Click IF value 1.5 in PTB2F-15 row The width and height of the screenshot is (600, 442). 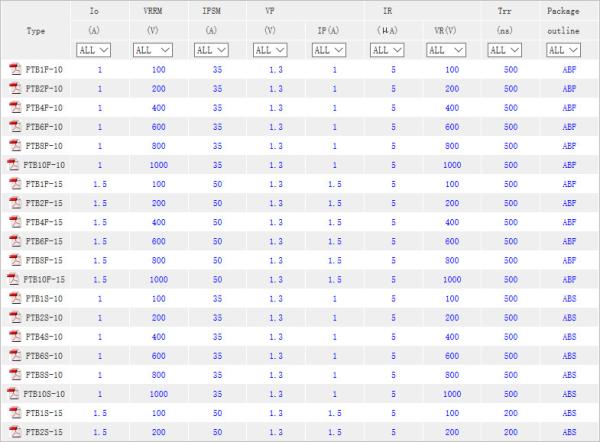click(335, 203)
